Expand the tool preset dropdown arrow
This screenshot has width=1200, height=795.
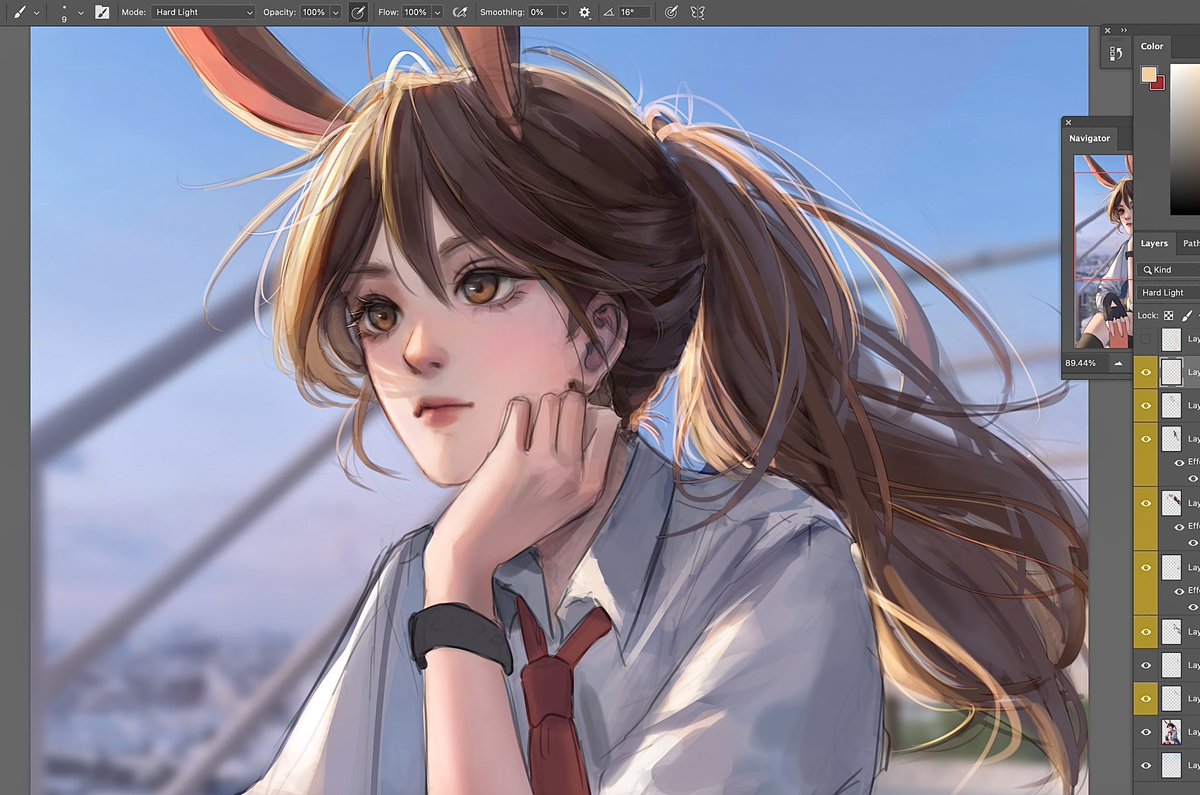(37, 13)
